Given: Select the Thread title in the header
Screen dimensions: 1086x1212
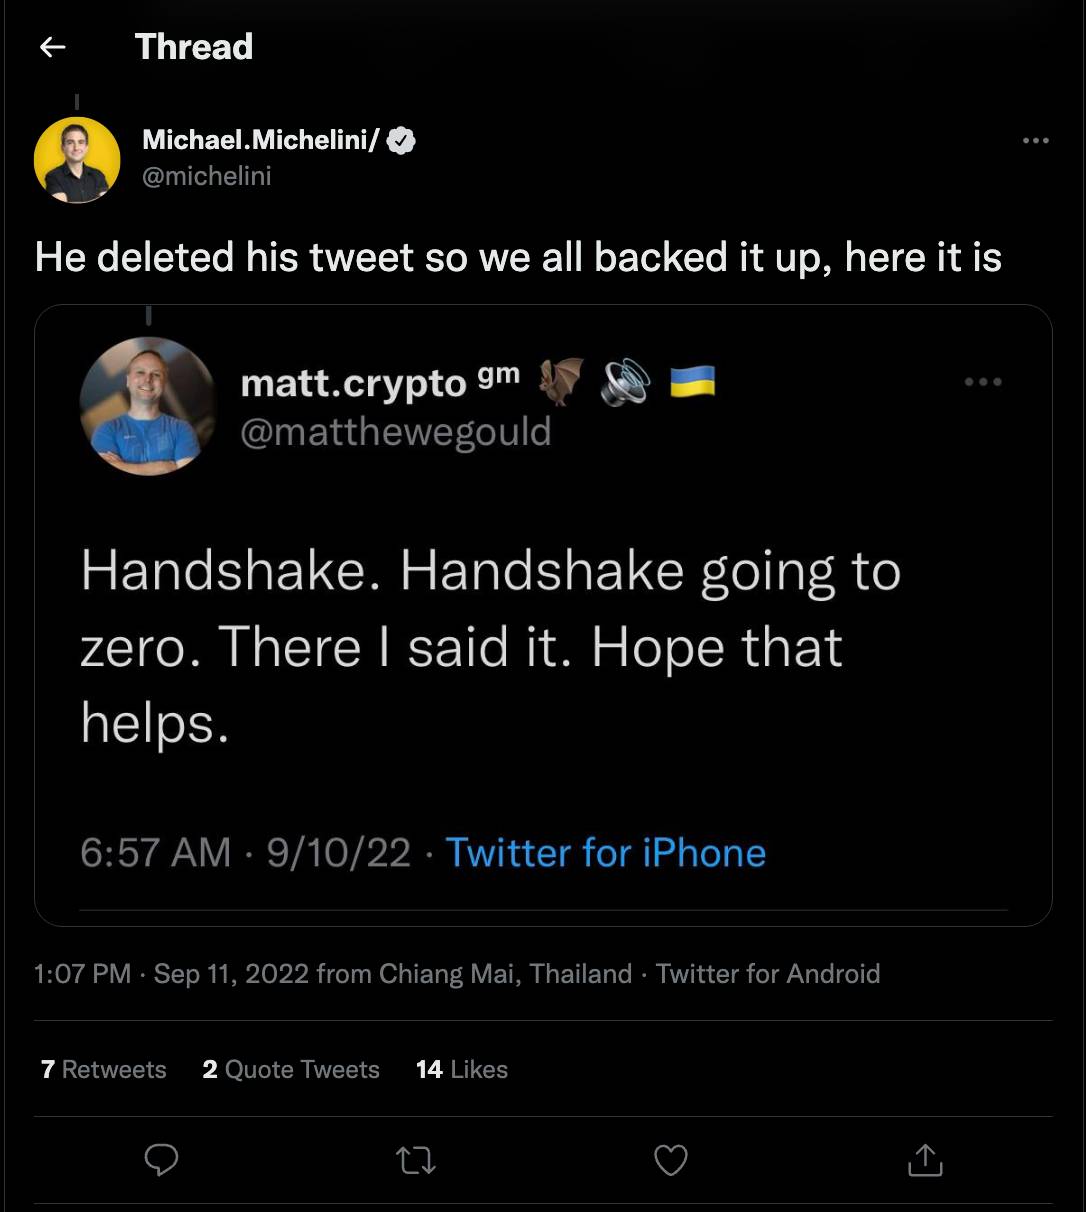Looking at the screenshot, I should pyautogui.click(x=194, y=47).
